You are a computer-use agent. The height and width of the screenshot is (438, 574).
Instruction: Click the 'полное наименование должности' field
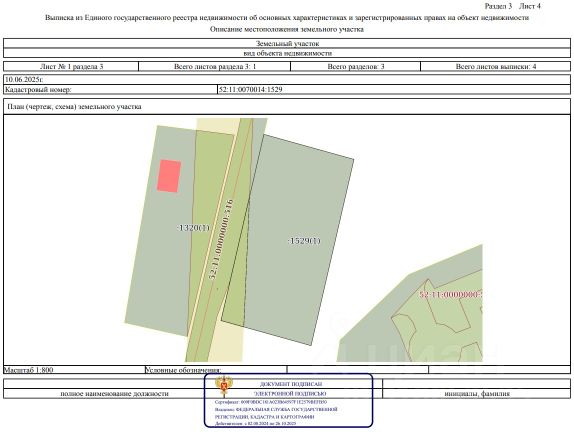click(114, 394)
